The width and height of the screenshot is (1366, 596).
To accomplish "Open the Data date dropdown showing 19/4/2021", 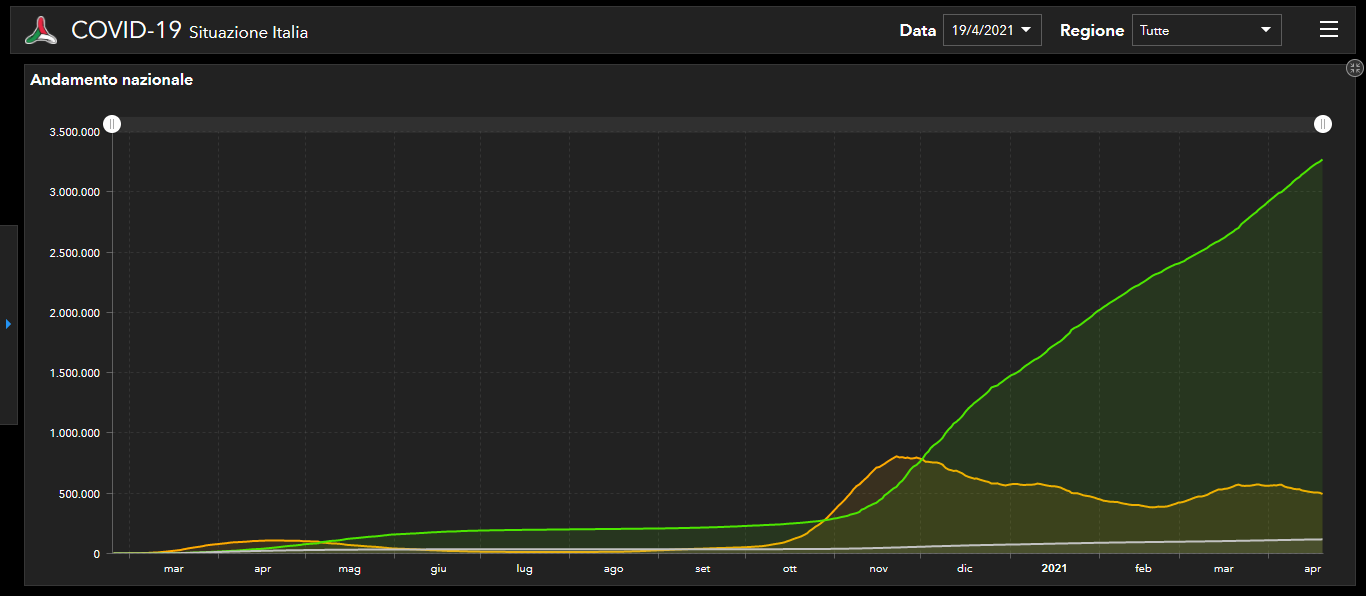I will pos(991,30).
